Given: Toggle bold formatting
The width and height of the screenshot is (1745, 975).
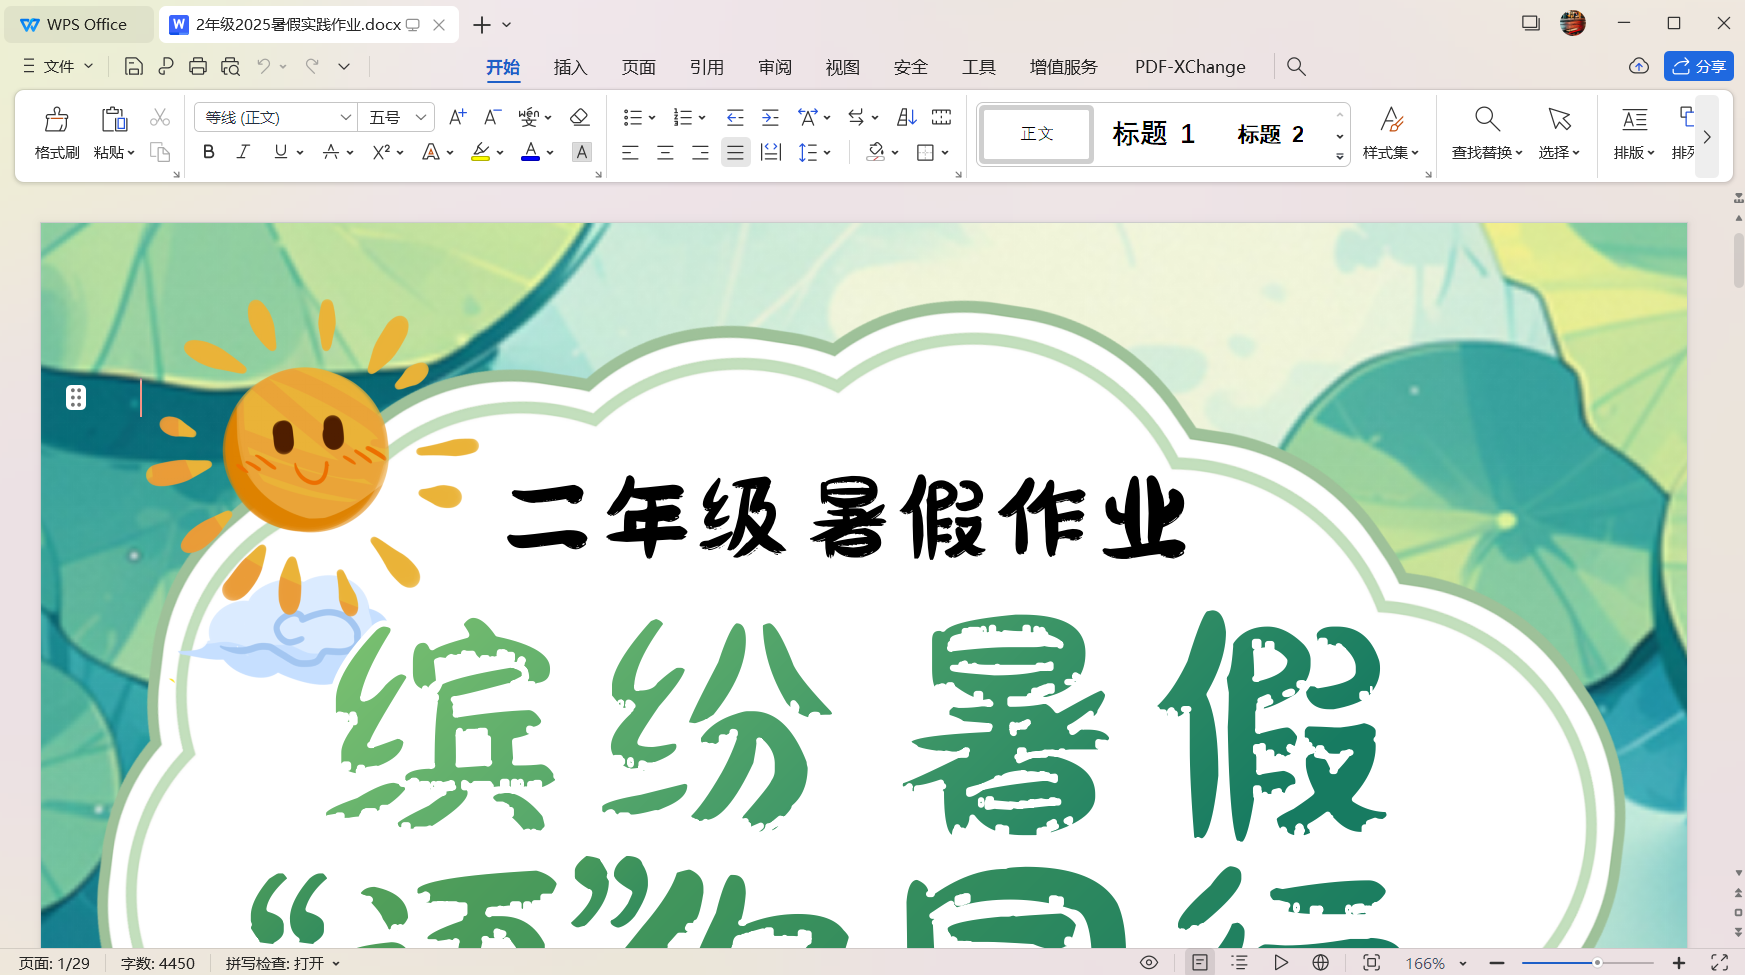Looking at the screenshot, I should click(x=208, y=152).
